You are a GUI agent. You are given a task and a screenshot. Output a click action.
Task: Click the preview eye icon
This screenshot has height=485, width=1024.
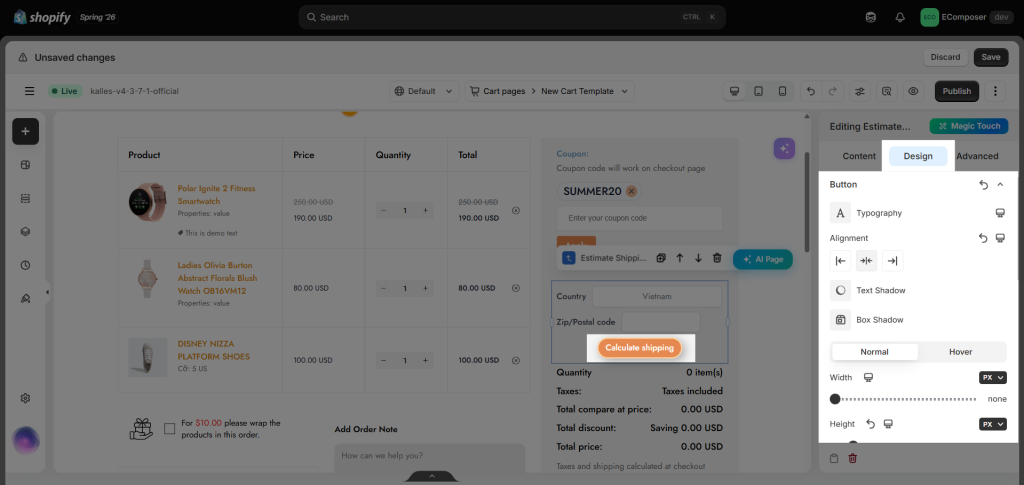[913, 91]
